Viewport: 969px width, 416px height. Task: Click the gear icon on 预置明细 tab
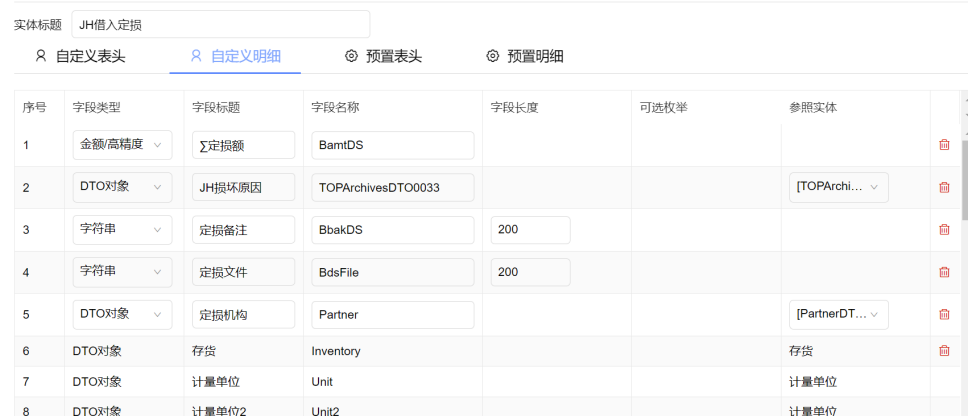(493, 56)
